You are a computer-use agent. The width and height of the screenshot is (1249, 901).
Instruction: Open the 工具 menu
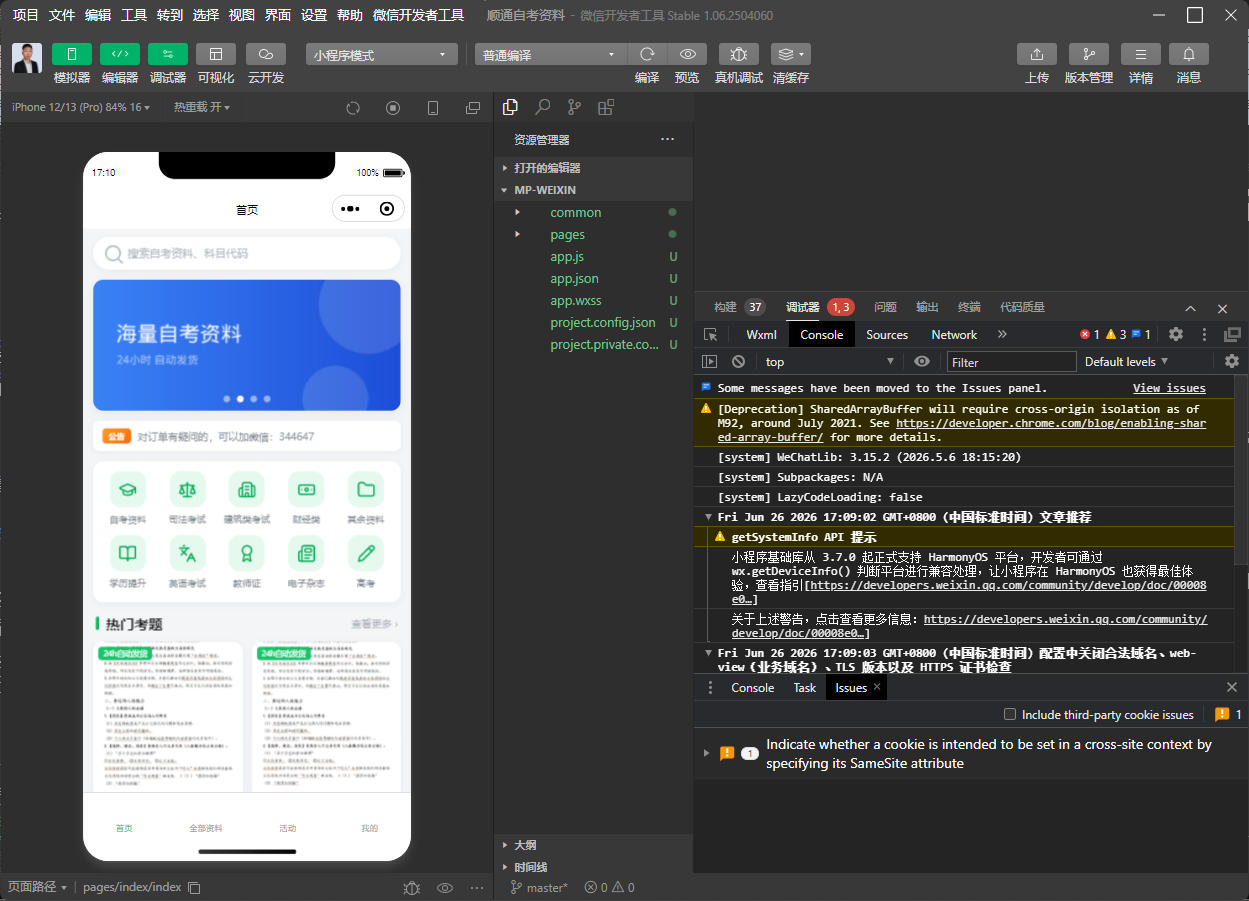[x=134, y=15]
